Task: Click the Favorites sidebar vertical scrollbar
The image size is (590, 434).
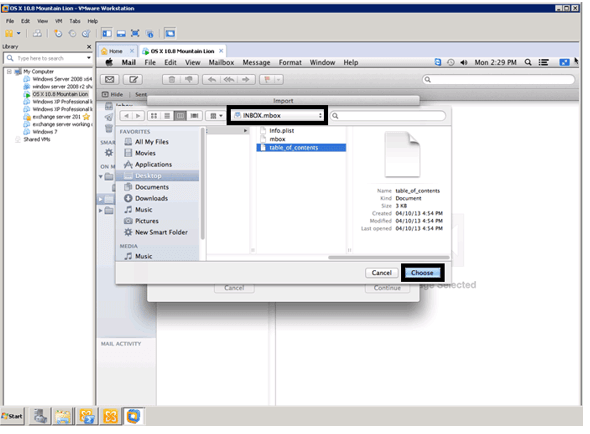Action: (202, 184)
